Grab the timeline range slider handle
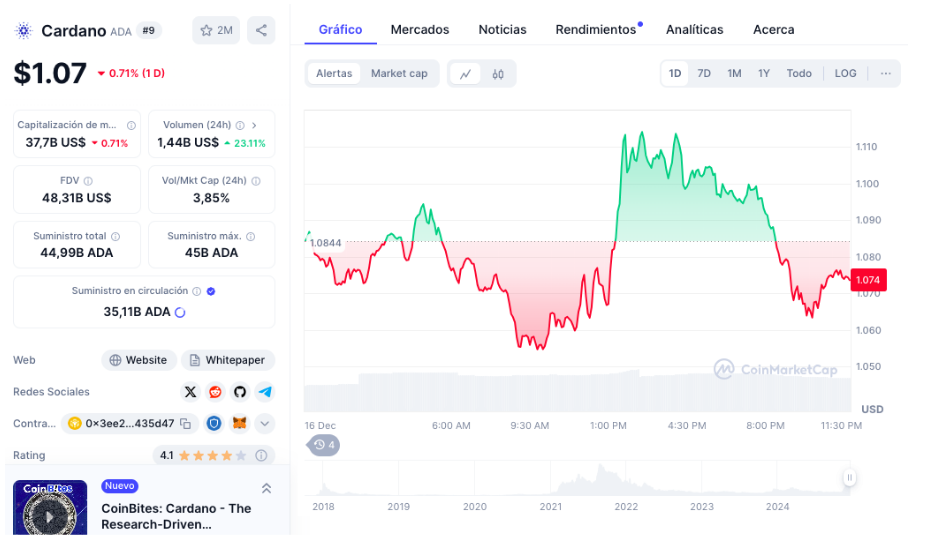Image resolution: width=928 pixels, height=556 pixels. [x=849, y=477]
